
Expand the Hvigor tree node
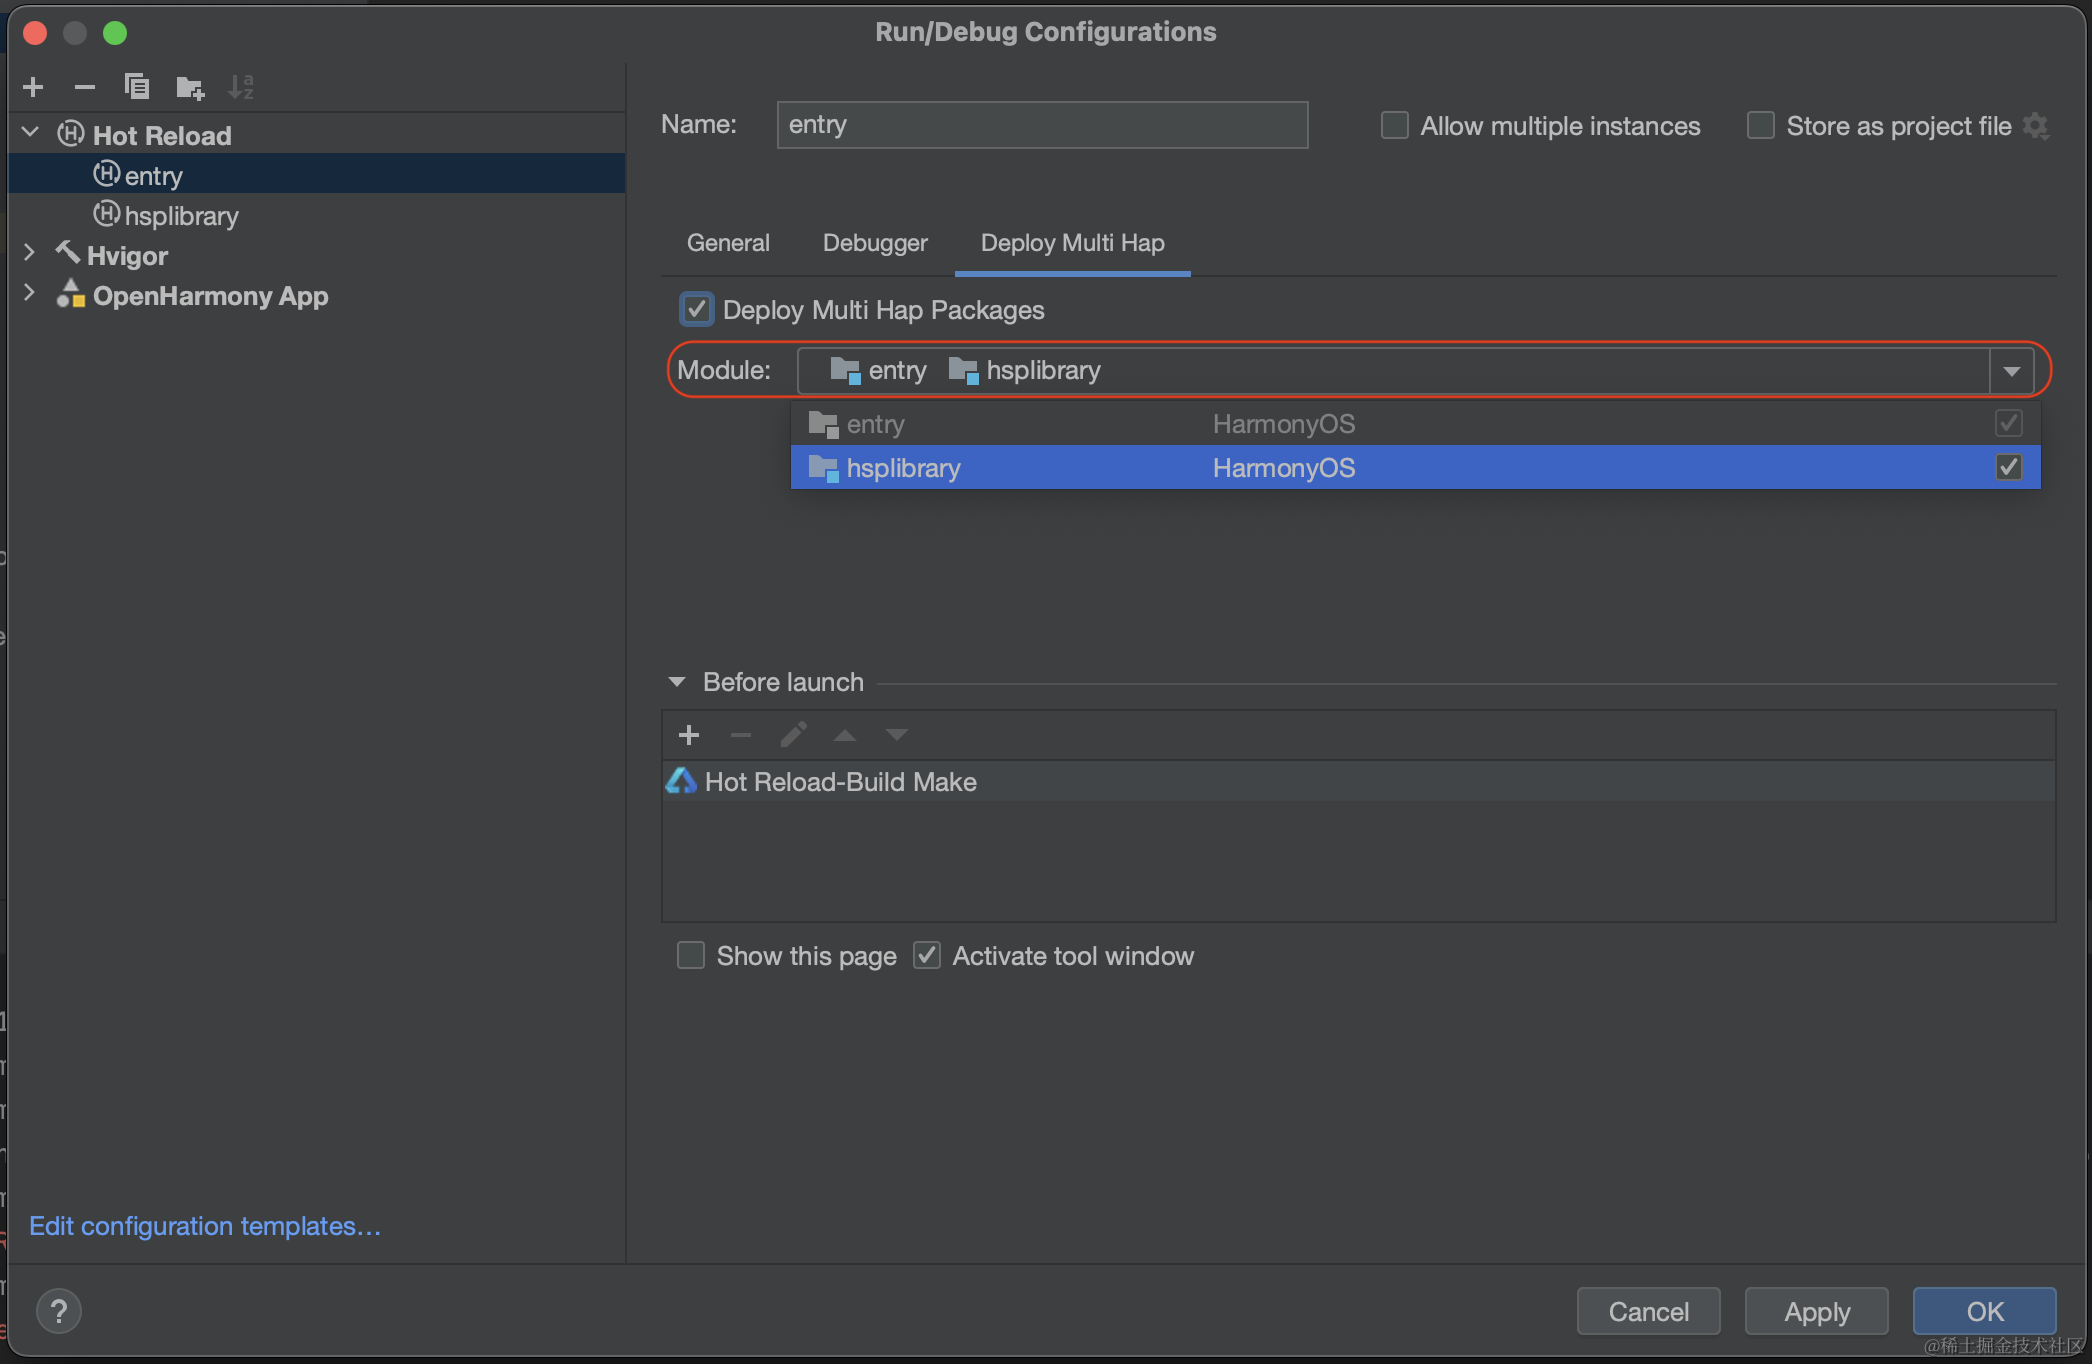pos(29,254)
